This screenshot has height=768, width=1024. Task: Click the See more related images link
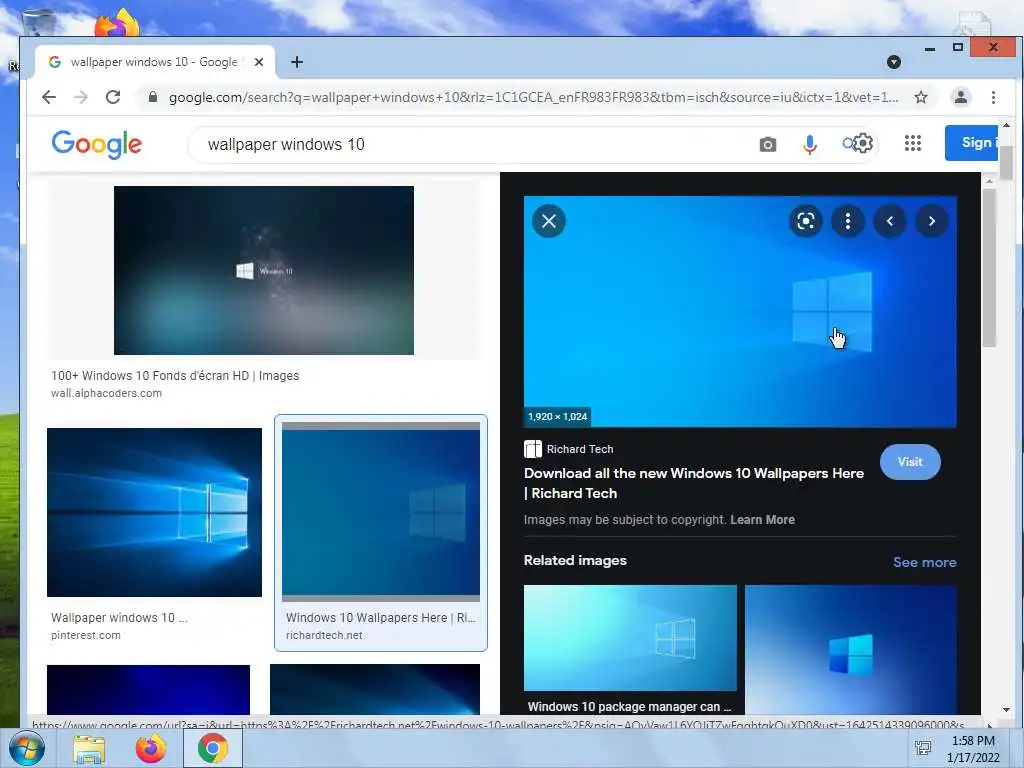click(924, 562)
